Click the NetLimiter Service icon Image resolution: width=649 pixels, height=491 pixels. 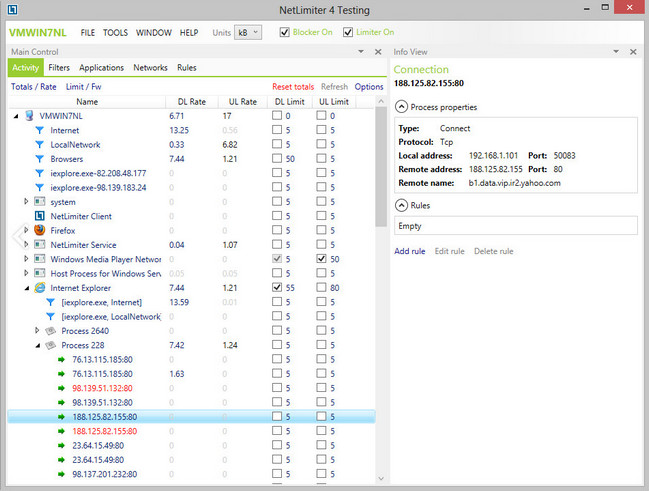point(40,245)
